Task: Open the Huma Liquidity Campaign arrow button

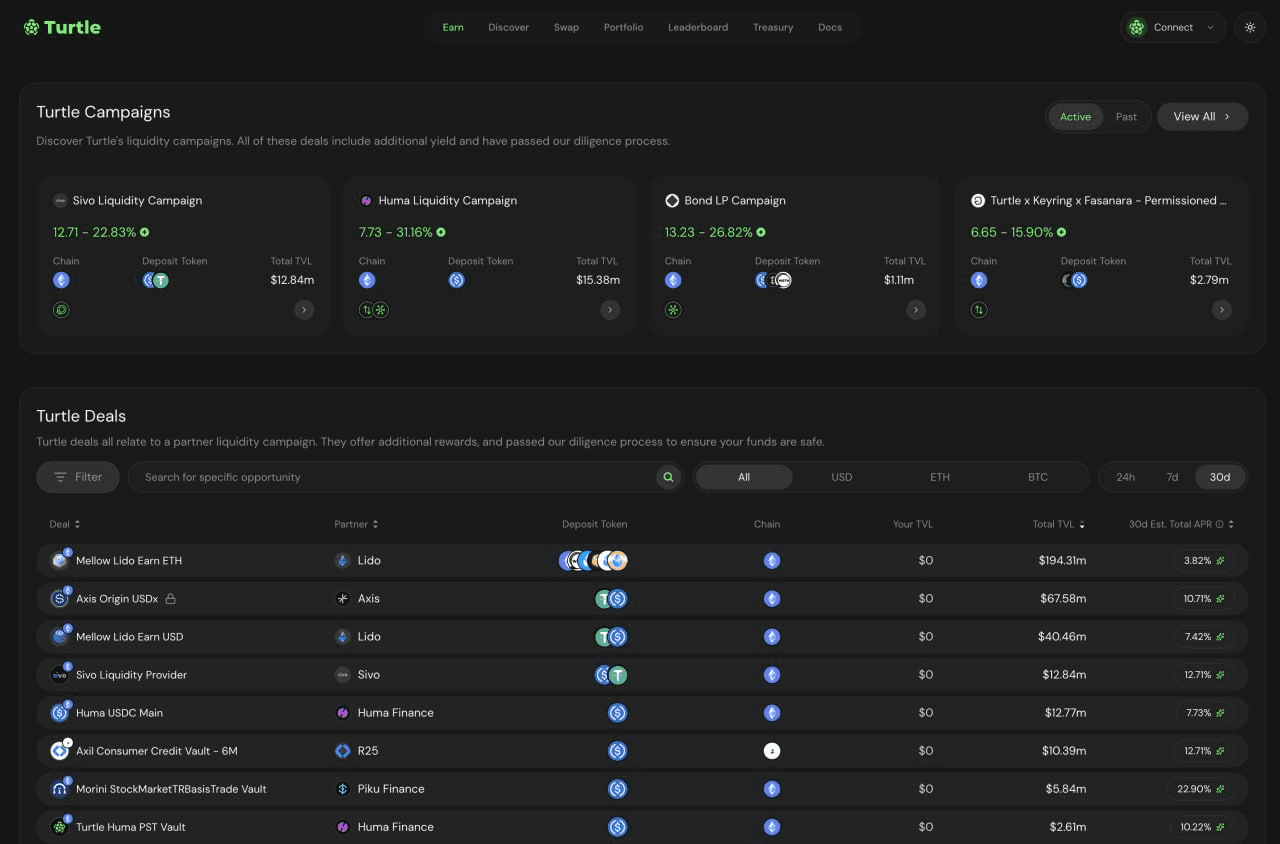Action: coord(610,310)
